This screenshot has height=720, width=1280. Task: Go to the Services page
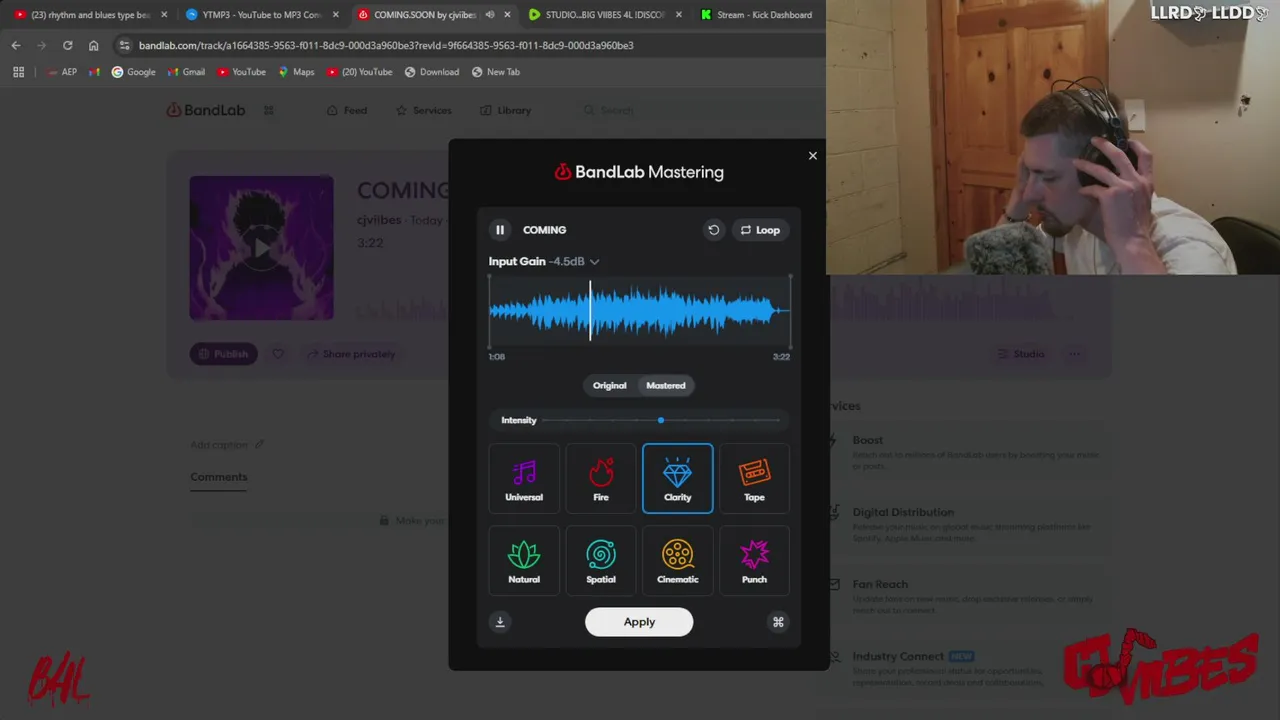pyautogui.click(x=423, y=110)
